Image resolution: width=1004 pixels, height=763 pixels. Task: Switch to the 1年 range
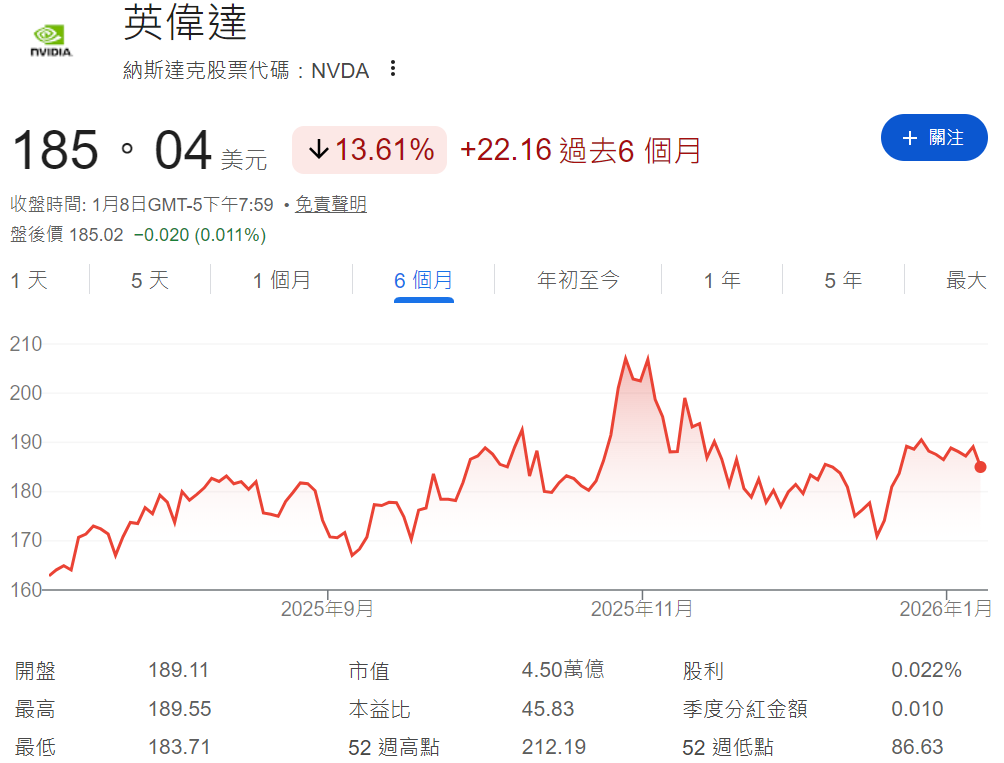click(722, 281)
